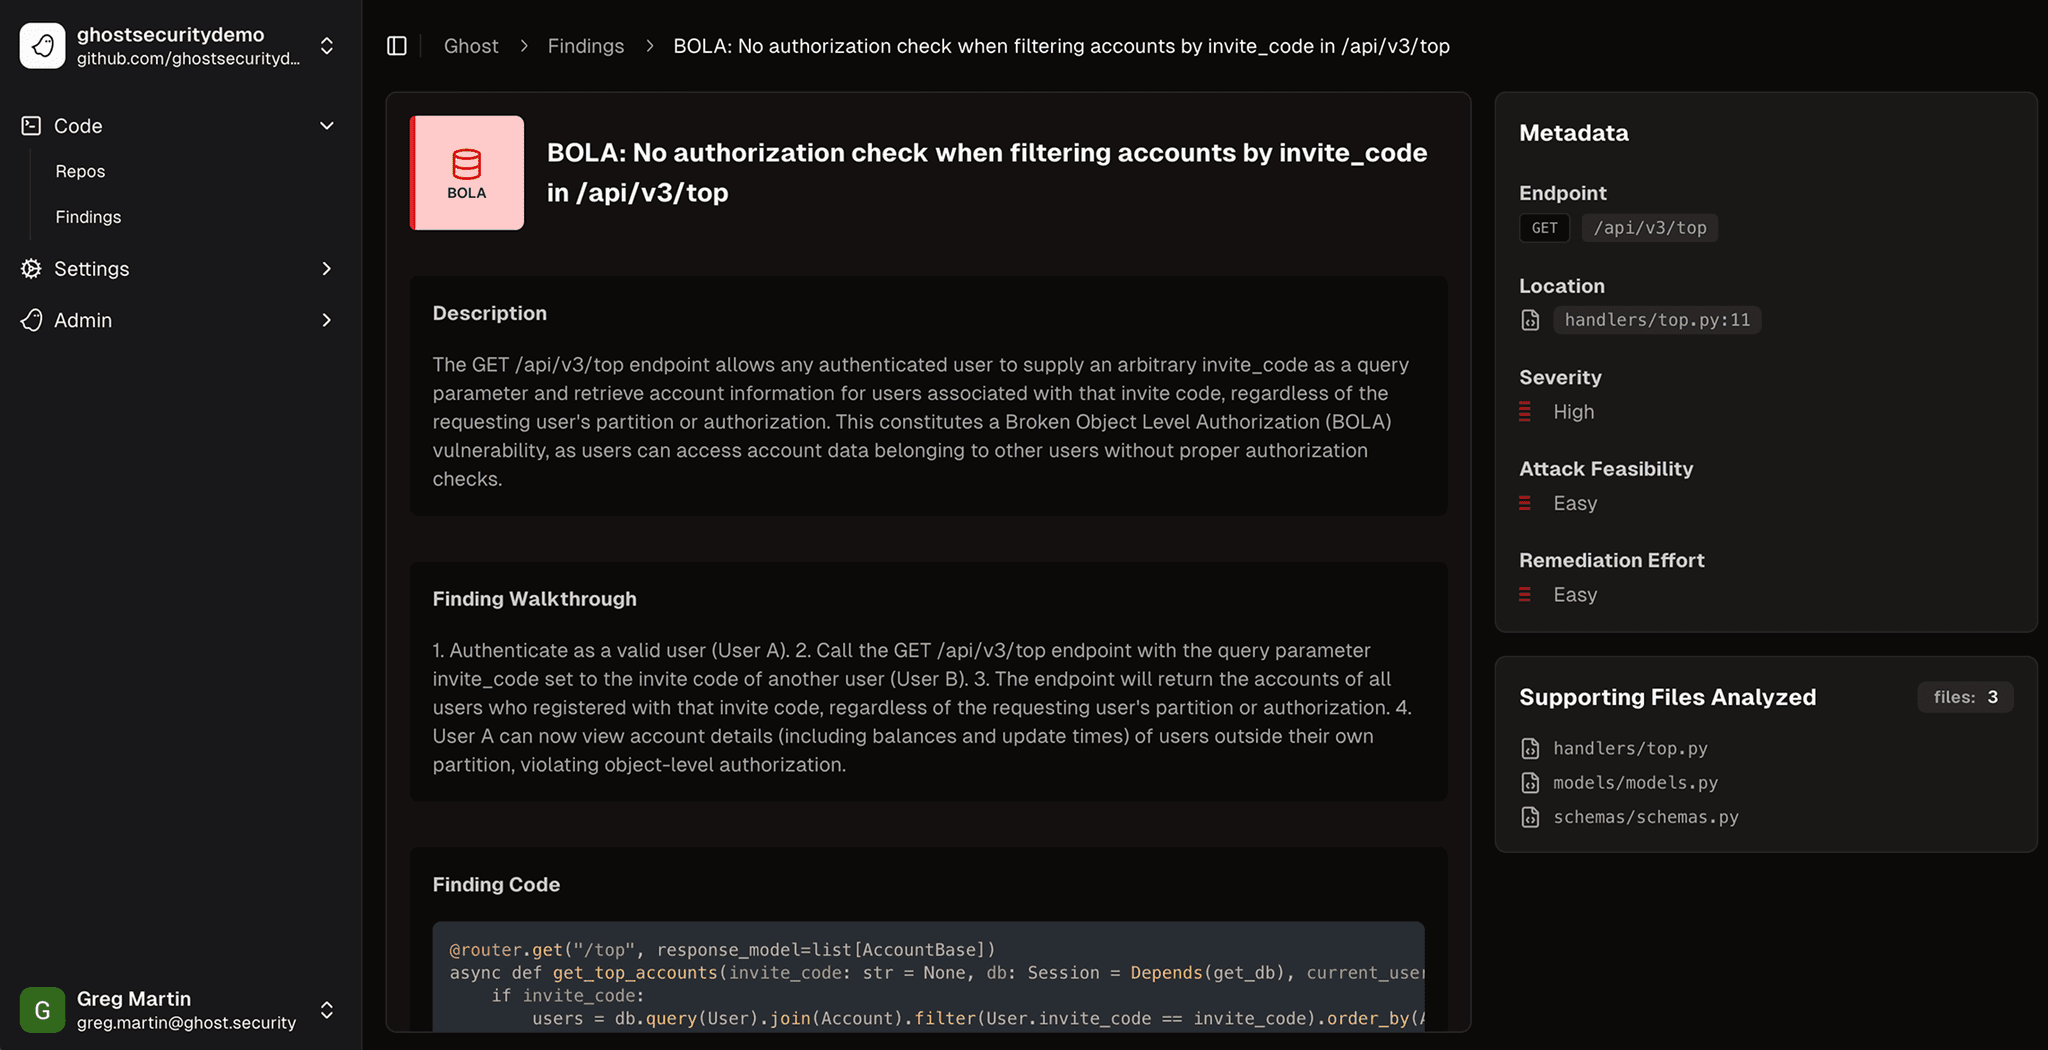This screenshot has width=2048, height=1050.
Task: Click Greg Martin's green avatar
Action: 42,1010
